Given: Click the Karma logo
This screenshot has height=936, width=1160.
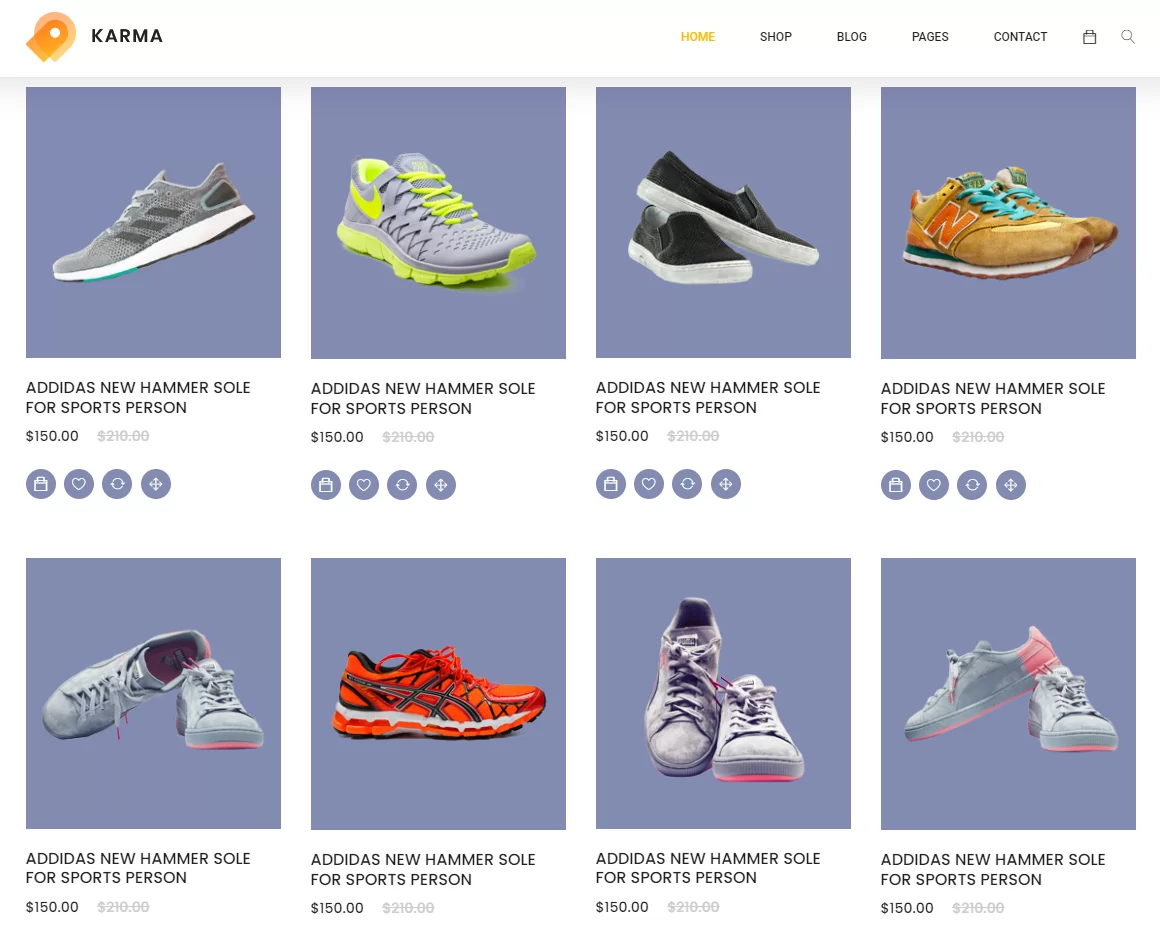Looking at the screenshot, I should coord(95,36).
